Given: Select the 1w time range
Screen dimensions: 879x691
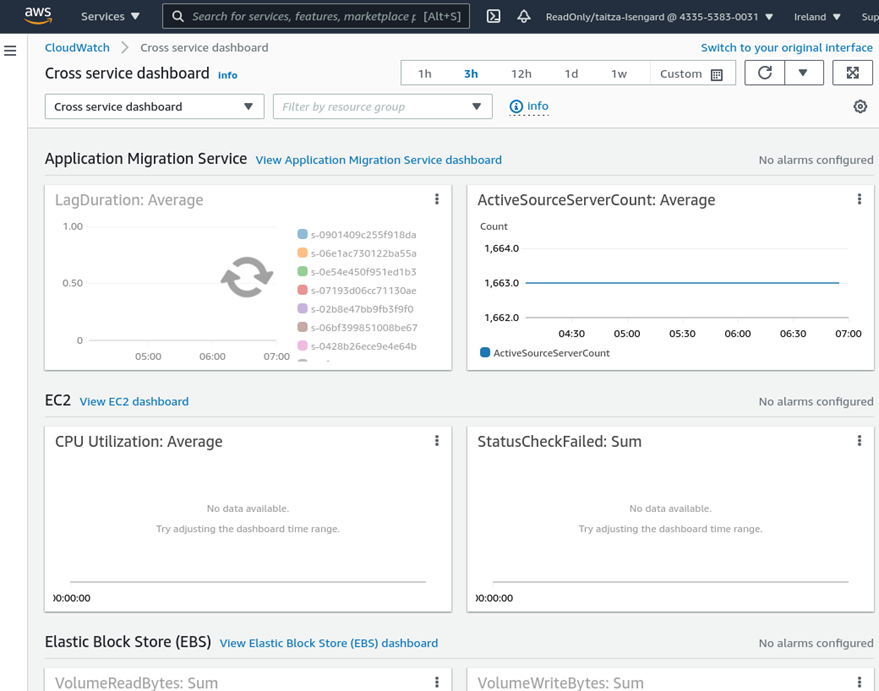Looking at the screenshot, I should click(619, 73).
